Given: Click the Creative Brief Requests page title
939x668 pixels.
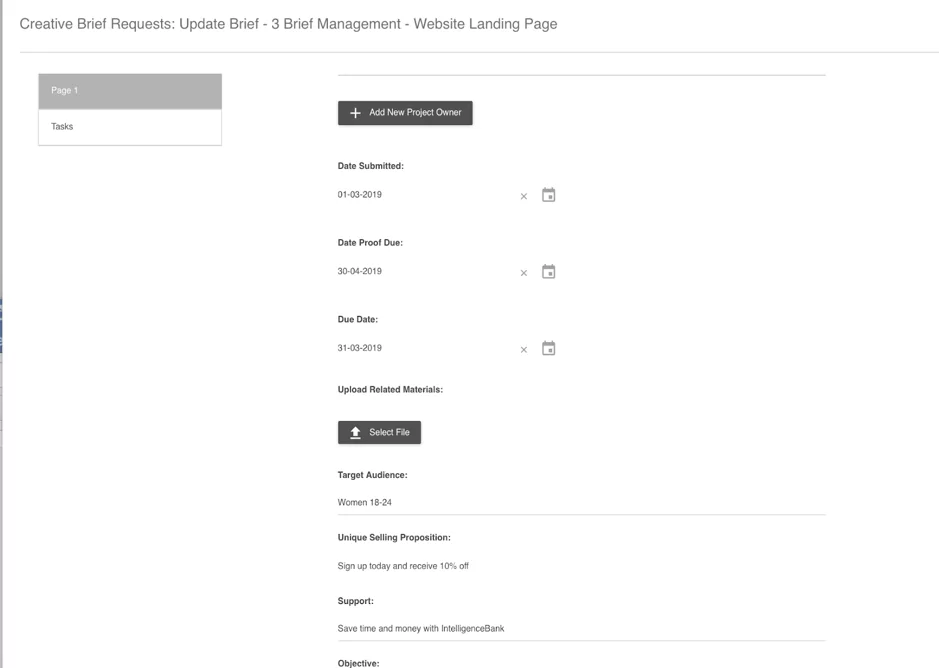Looking at the screenshot, I should pos(288,24).
